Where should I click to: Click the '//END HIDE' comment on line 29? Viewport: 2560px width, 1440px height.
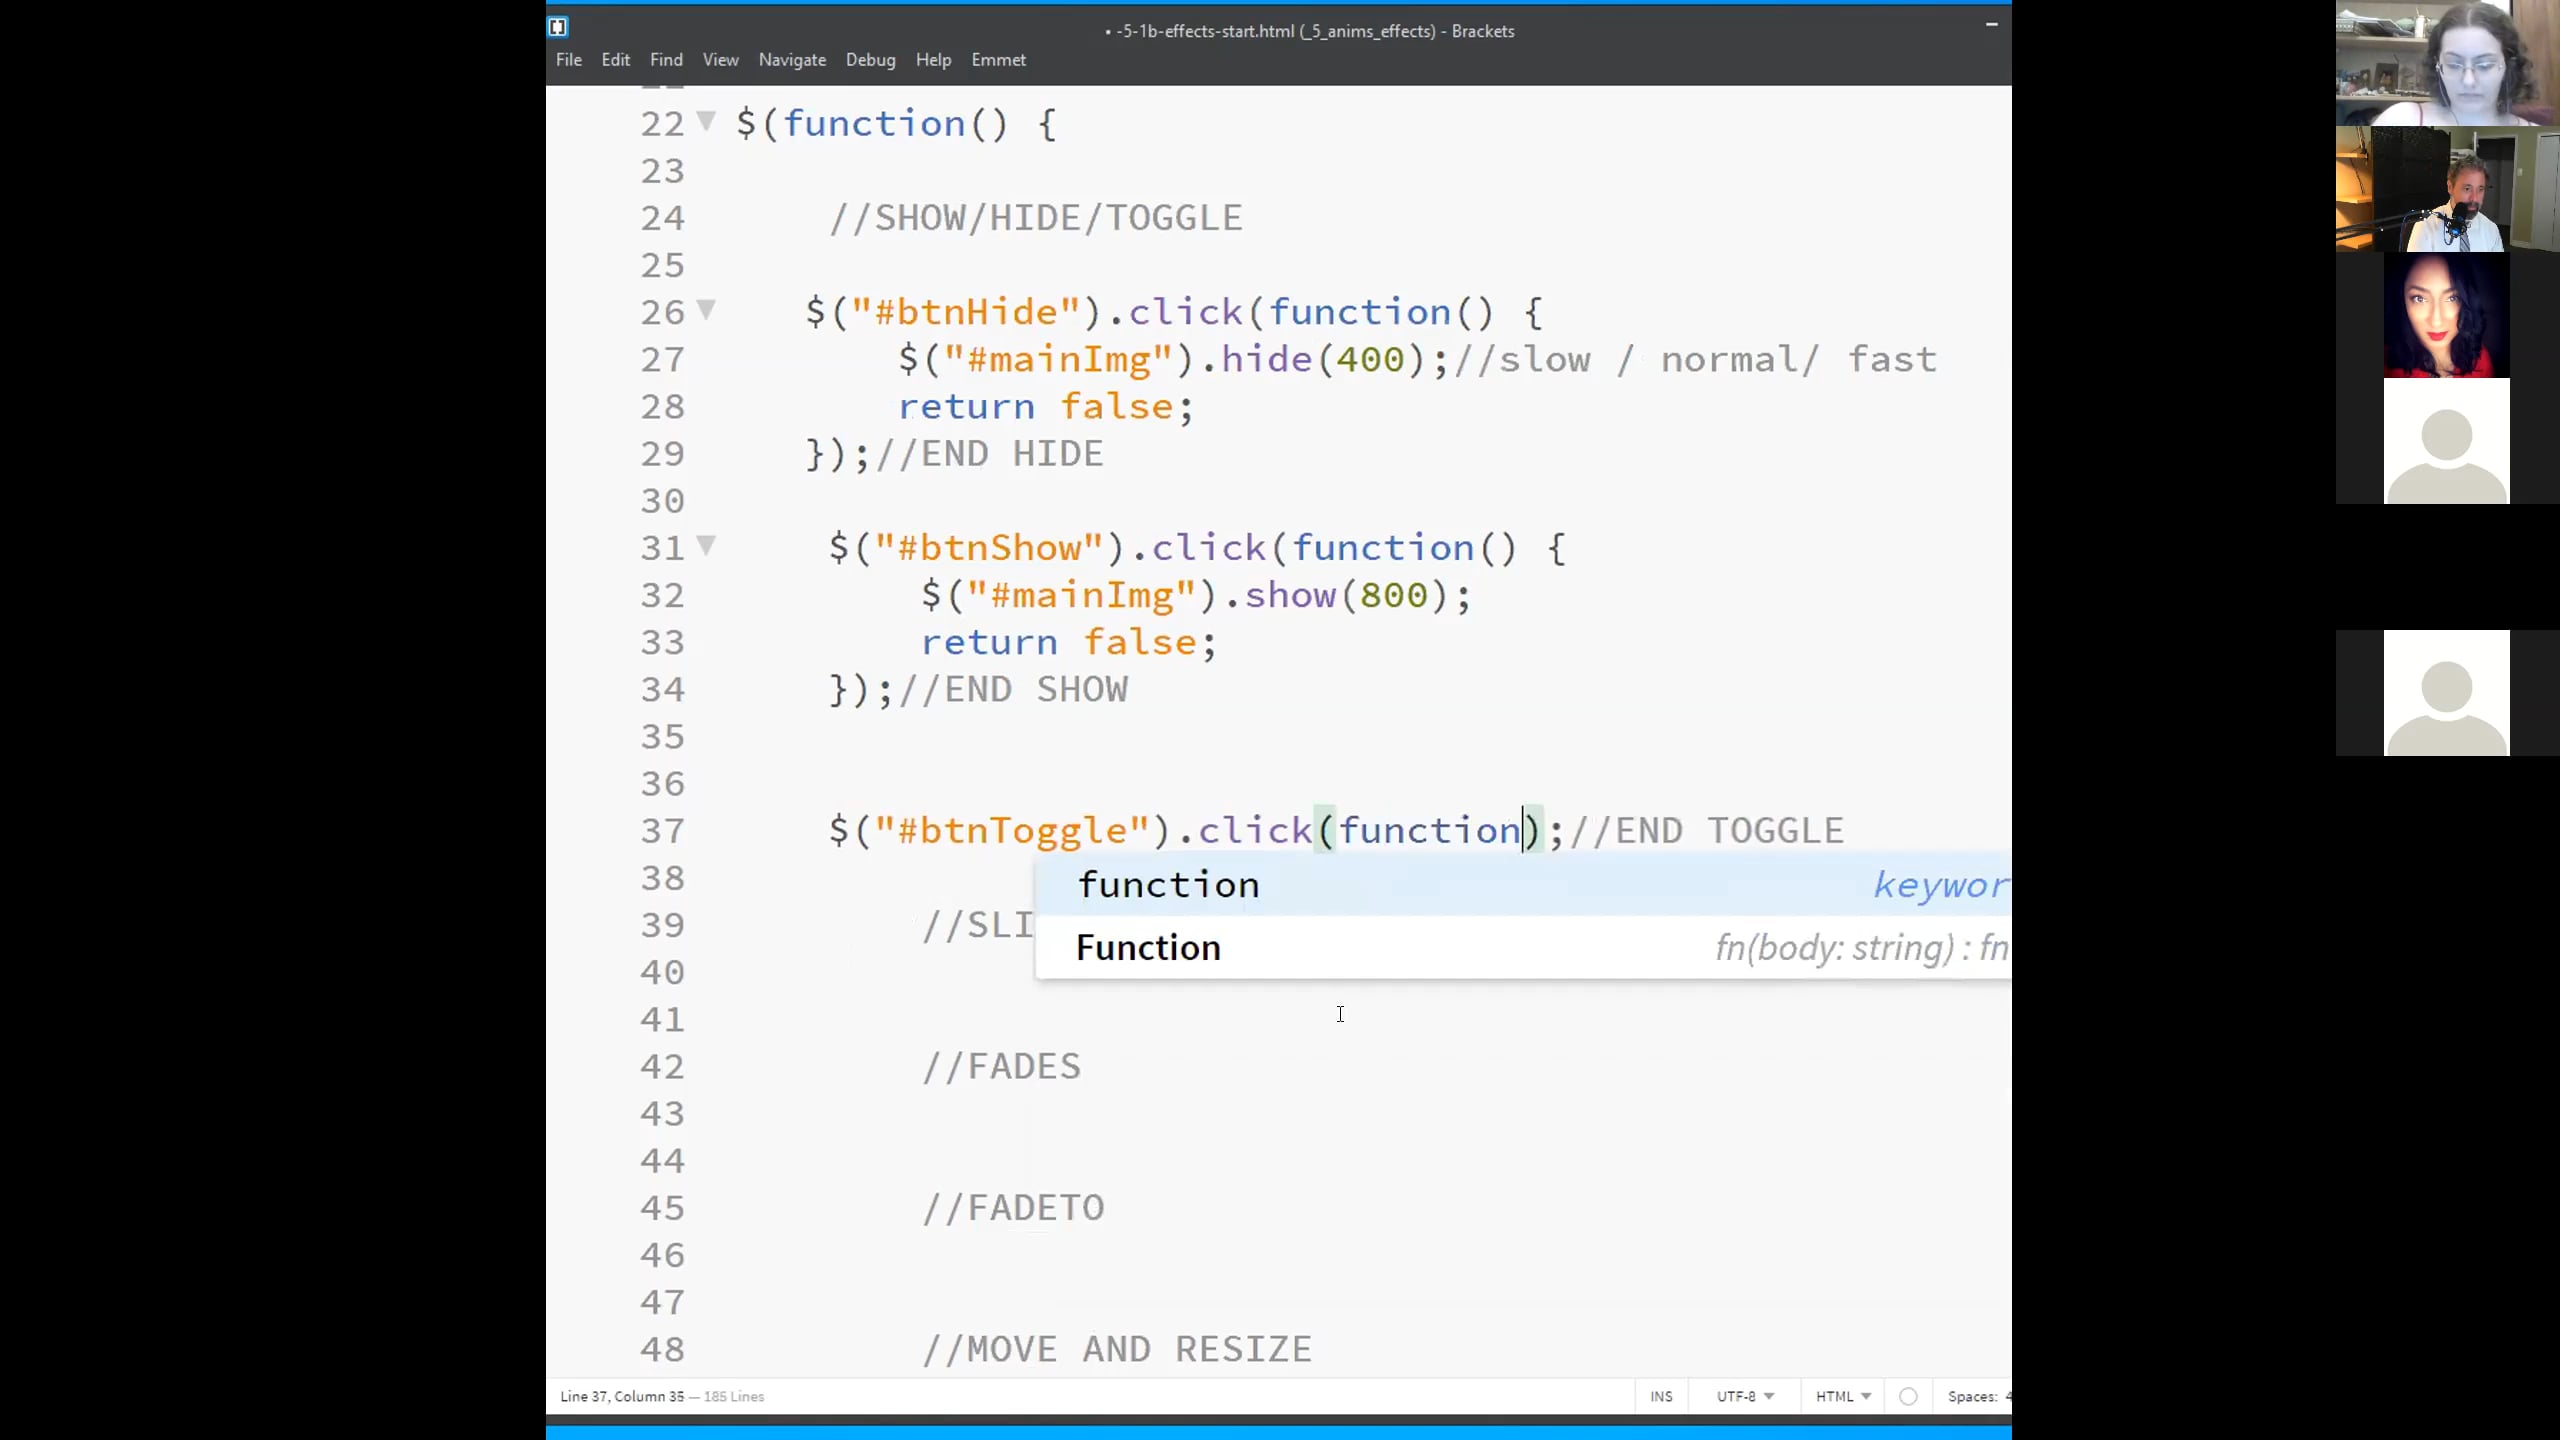pos(989,454)
